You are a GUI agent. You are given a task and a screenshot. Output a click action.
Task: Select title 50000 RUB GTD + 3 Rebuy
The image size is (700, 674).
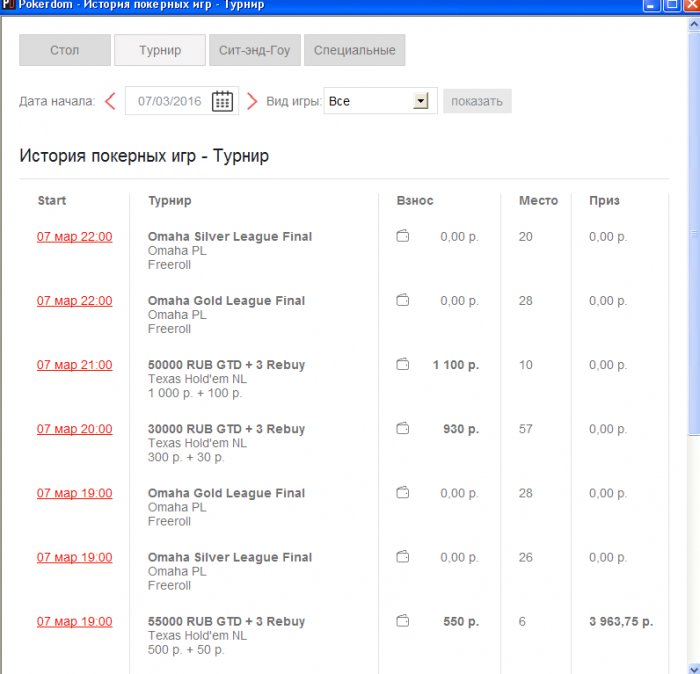pyautogui.click(x=226, y=365)
